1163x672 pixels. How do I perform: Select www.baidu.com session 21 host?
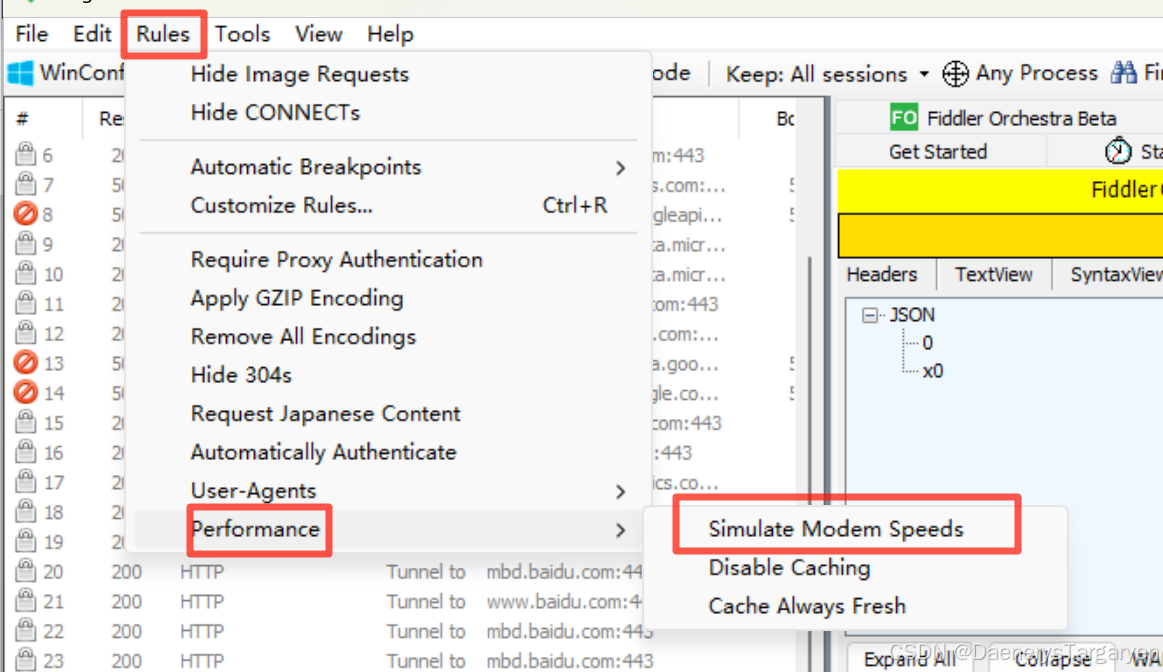pos(564,602)
